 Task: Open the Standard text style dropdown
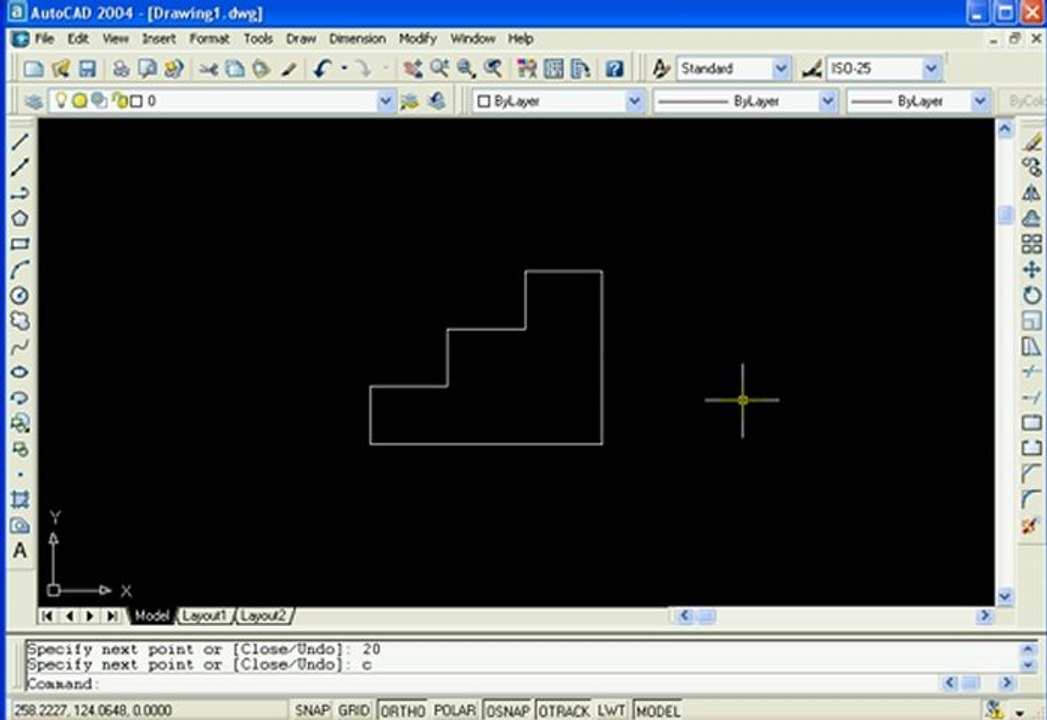(x=781, y=69)
